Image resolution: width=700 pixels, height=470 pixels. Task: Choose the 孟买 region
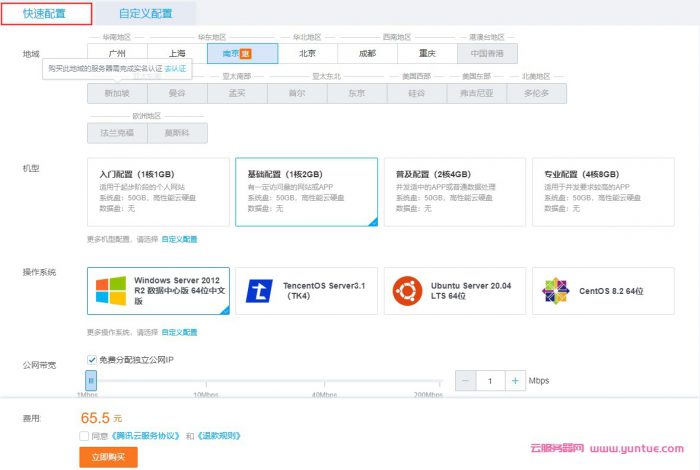coord(237,93)
